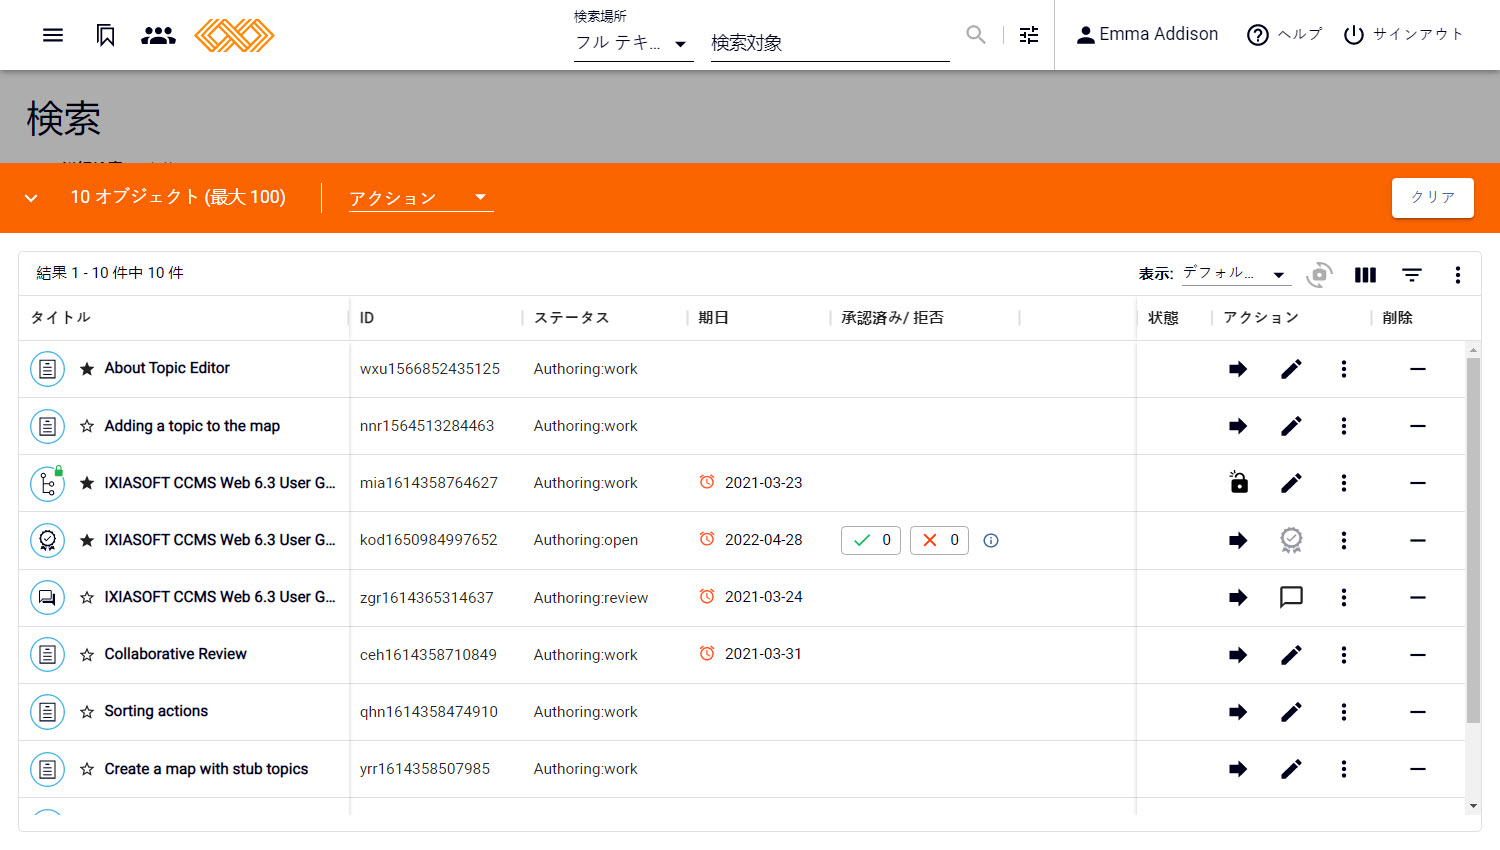The width and height of the screenshot is (1500, 850).
Task: Toggle favorite star for About Topic Editor
Action: pos(87,369)
